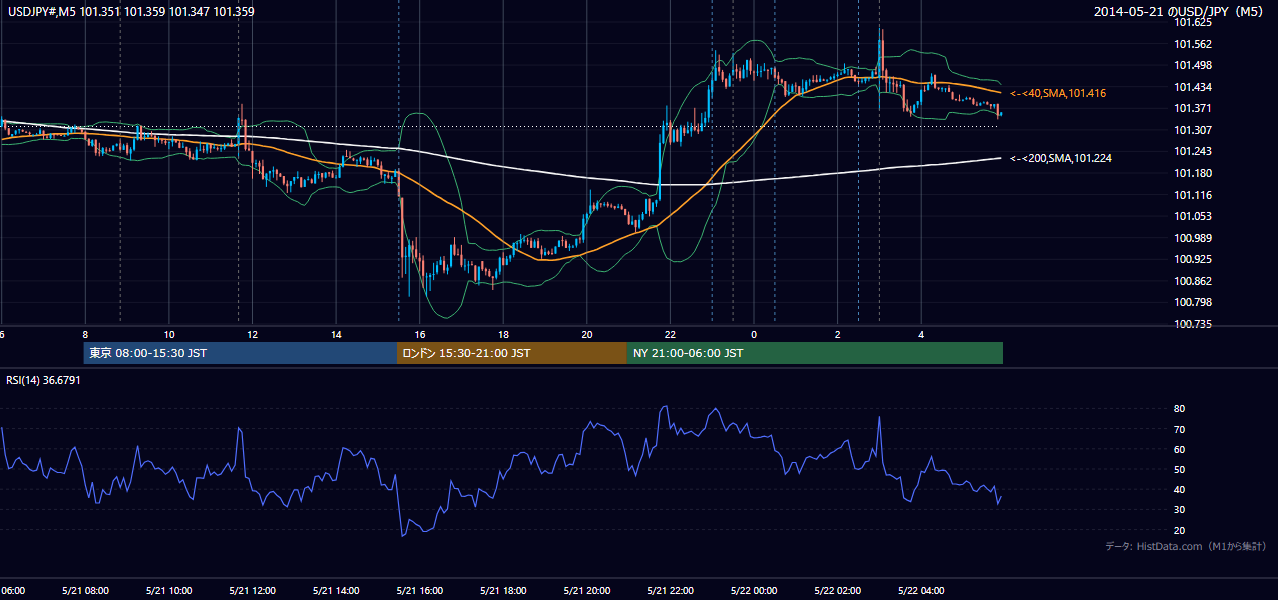Screen dimensions: 1278x600
Task: Click RSI scale value 70
Action: 1180,429
